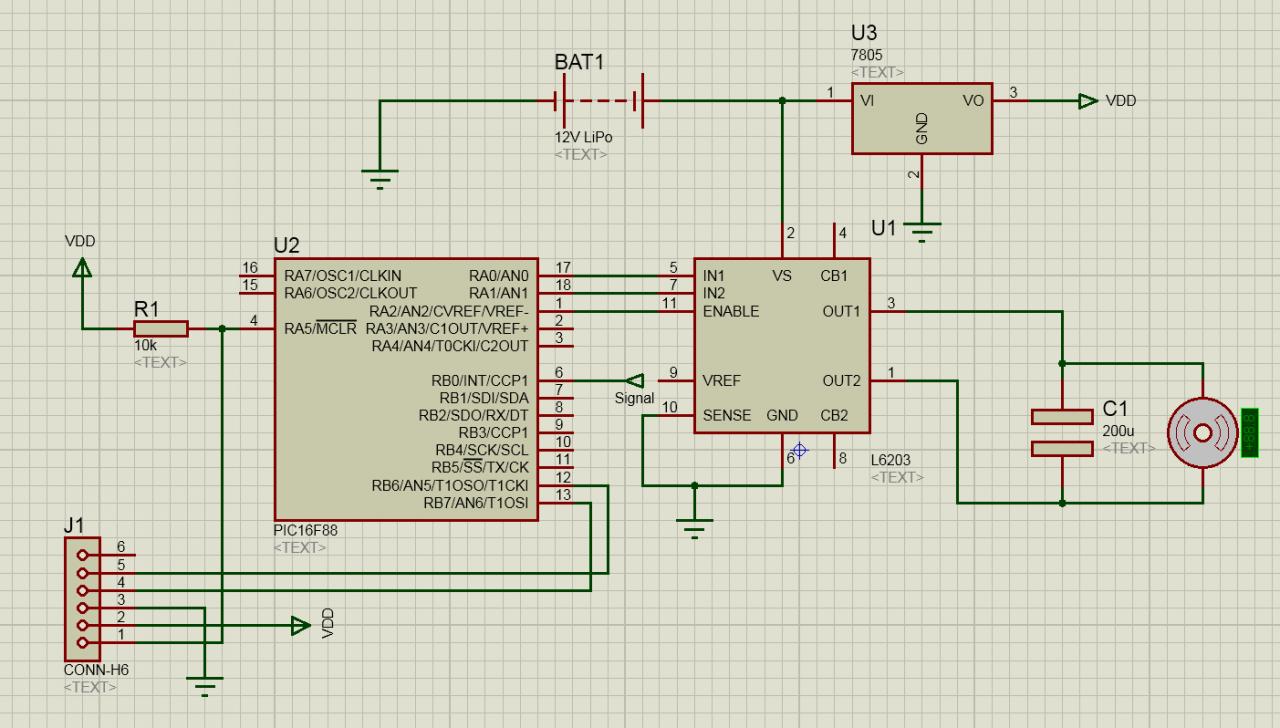Viewport: 1280px width, 728px height.
Task: Select the Signal terminal arrow
Action: (633, 380)
